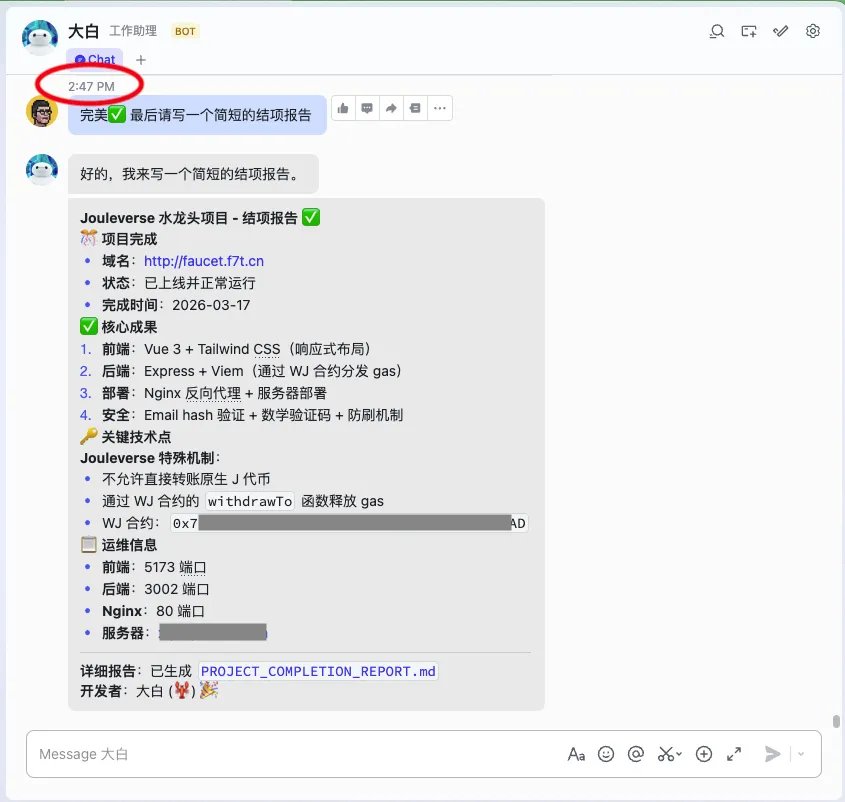Like the message with thumbs-up icon
Image resolution: width=845 pixels, height=802 pixels.
coord(343,108)
